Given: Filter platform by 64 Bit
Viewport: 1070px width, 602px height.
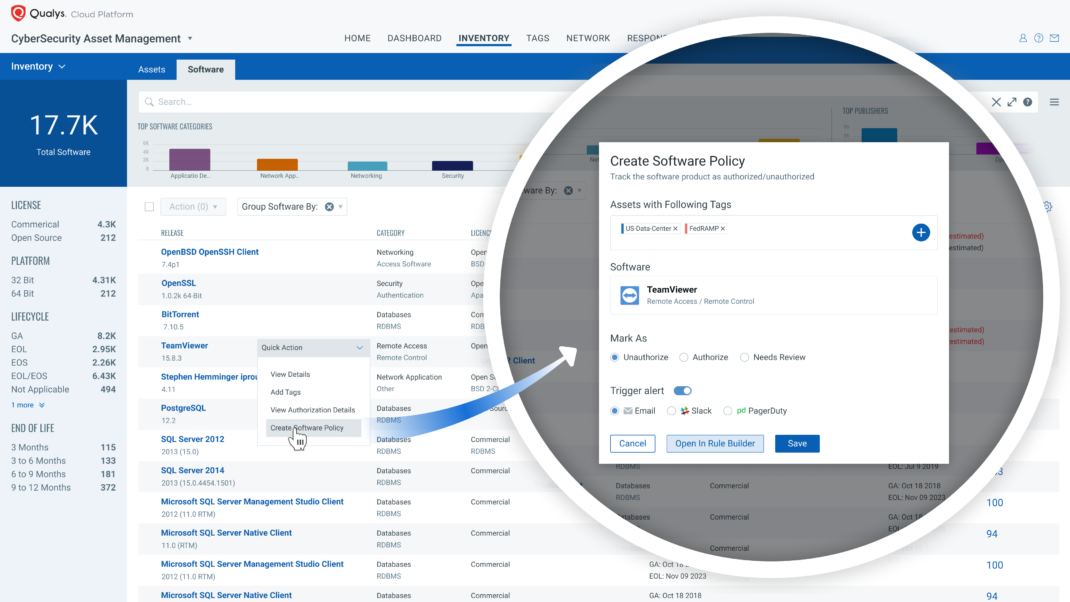Looking at the screenshot, I should pos(63,294).
